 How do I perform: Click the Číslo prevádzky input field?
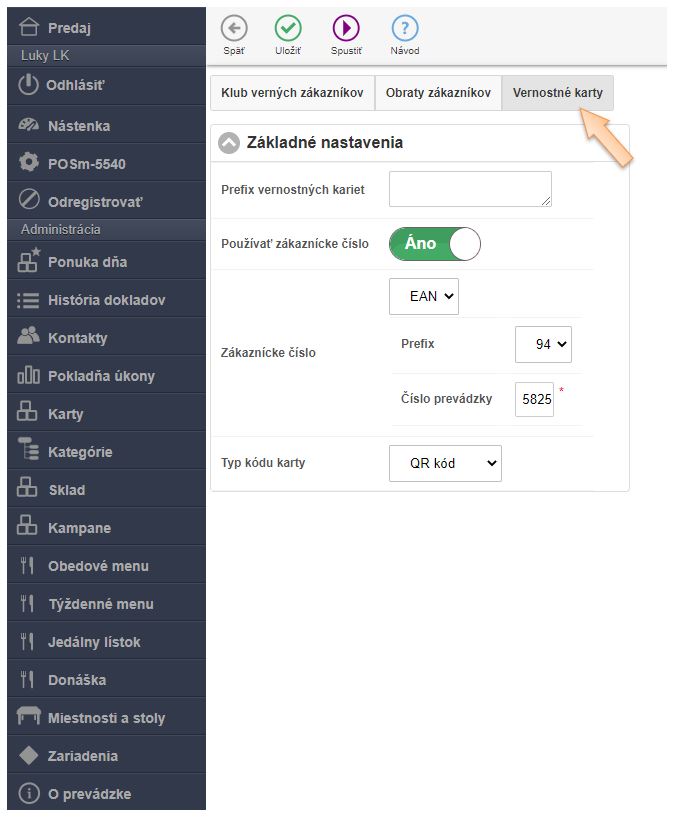point(534,398)
